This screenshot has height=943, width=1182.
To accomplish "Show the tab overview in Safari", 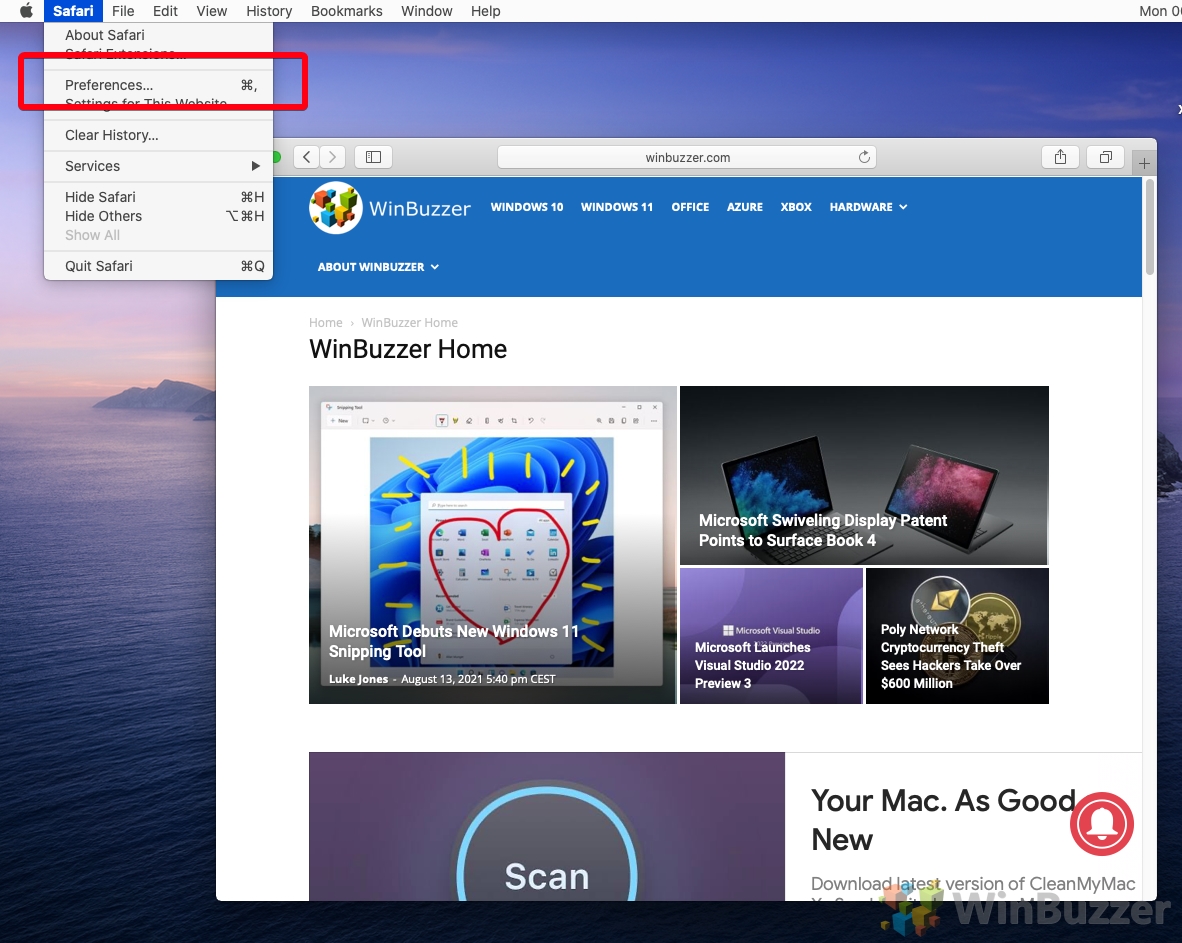I will click(1105, 157).
